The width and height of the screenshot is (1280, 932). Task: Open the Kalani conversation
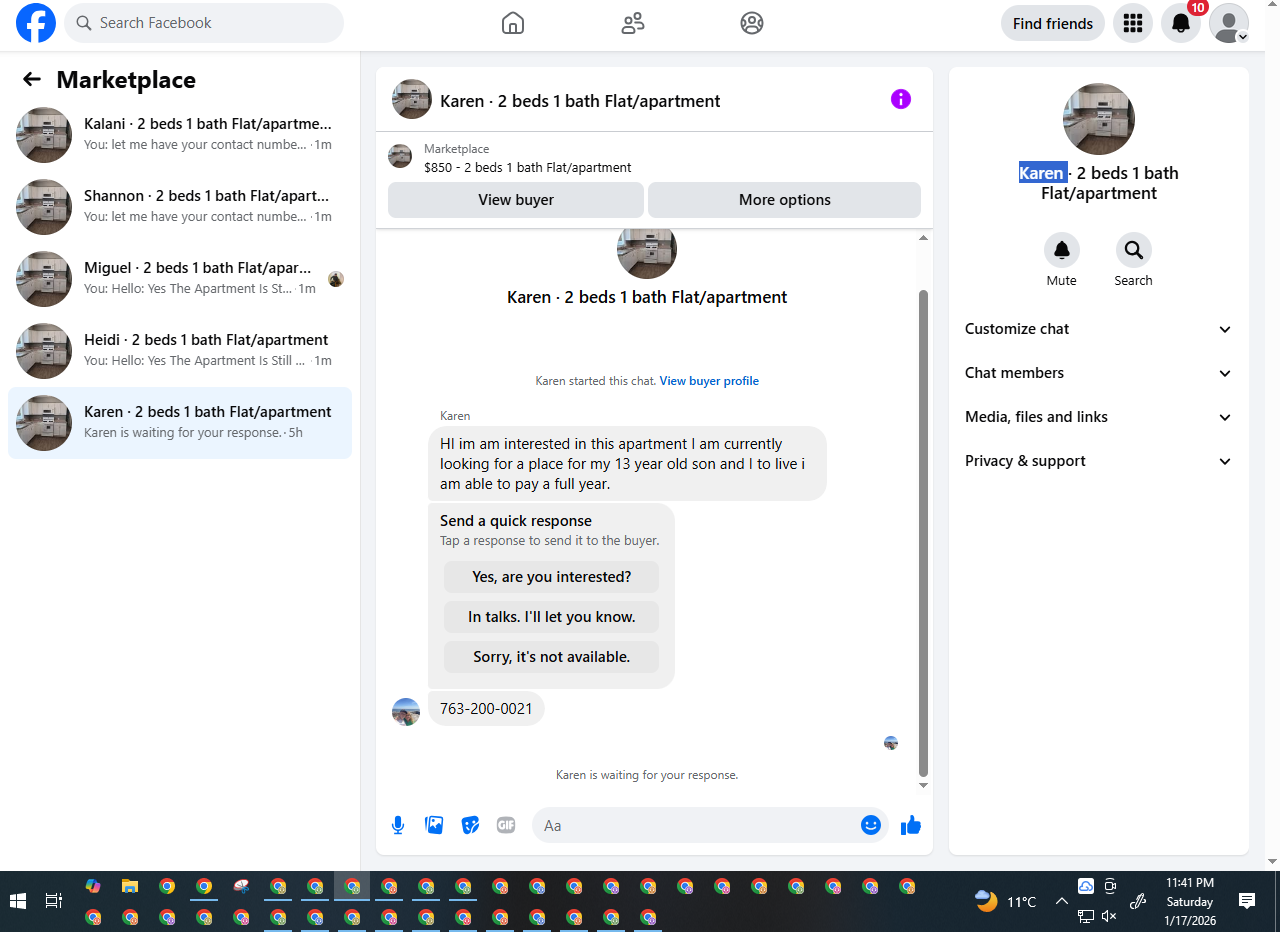180,135
